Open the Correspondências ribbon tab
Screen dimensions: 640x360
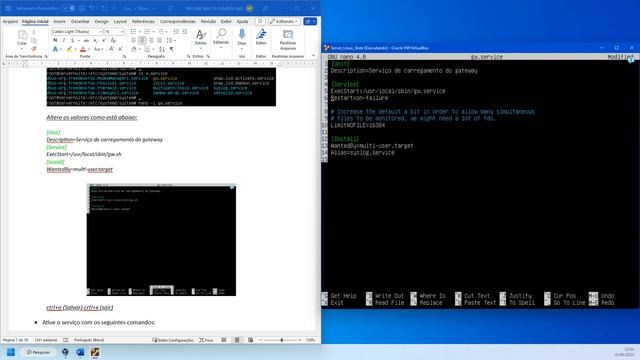[x=178, y=21]
